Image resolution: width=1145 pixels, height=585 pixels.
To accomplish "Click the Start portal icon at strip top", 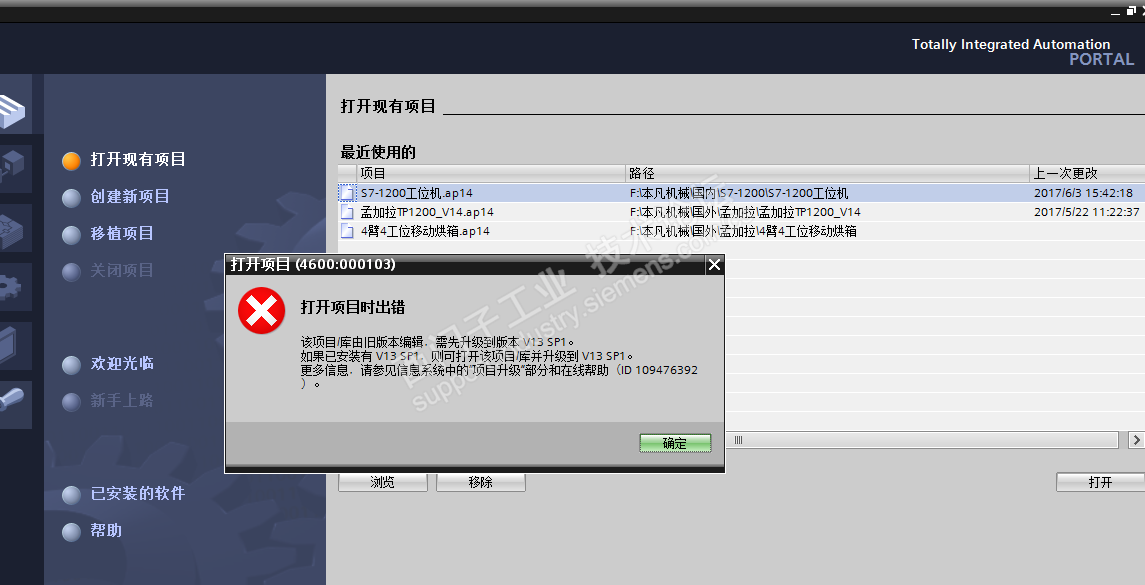I will point(13,110).
